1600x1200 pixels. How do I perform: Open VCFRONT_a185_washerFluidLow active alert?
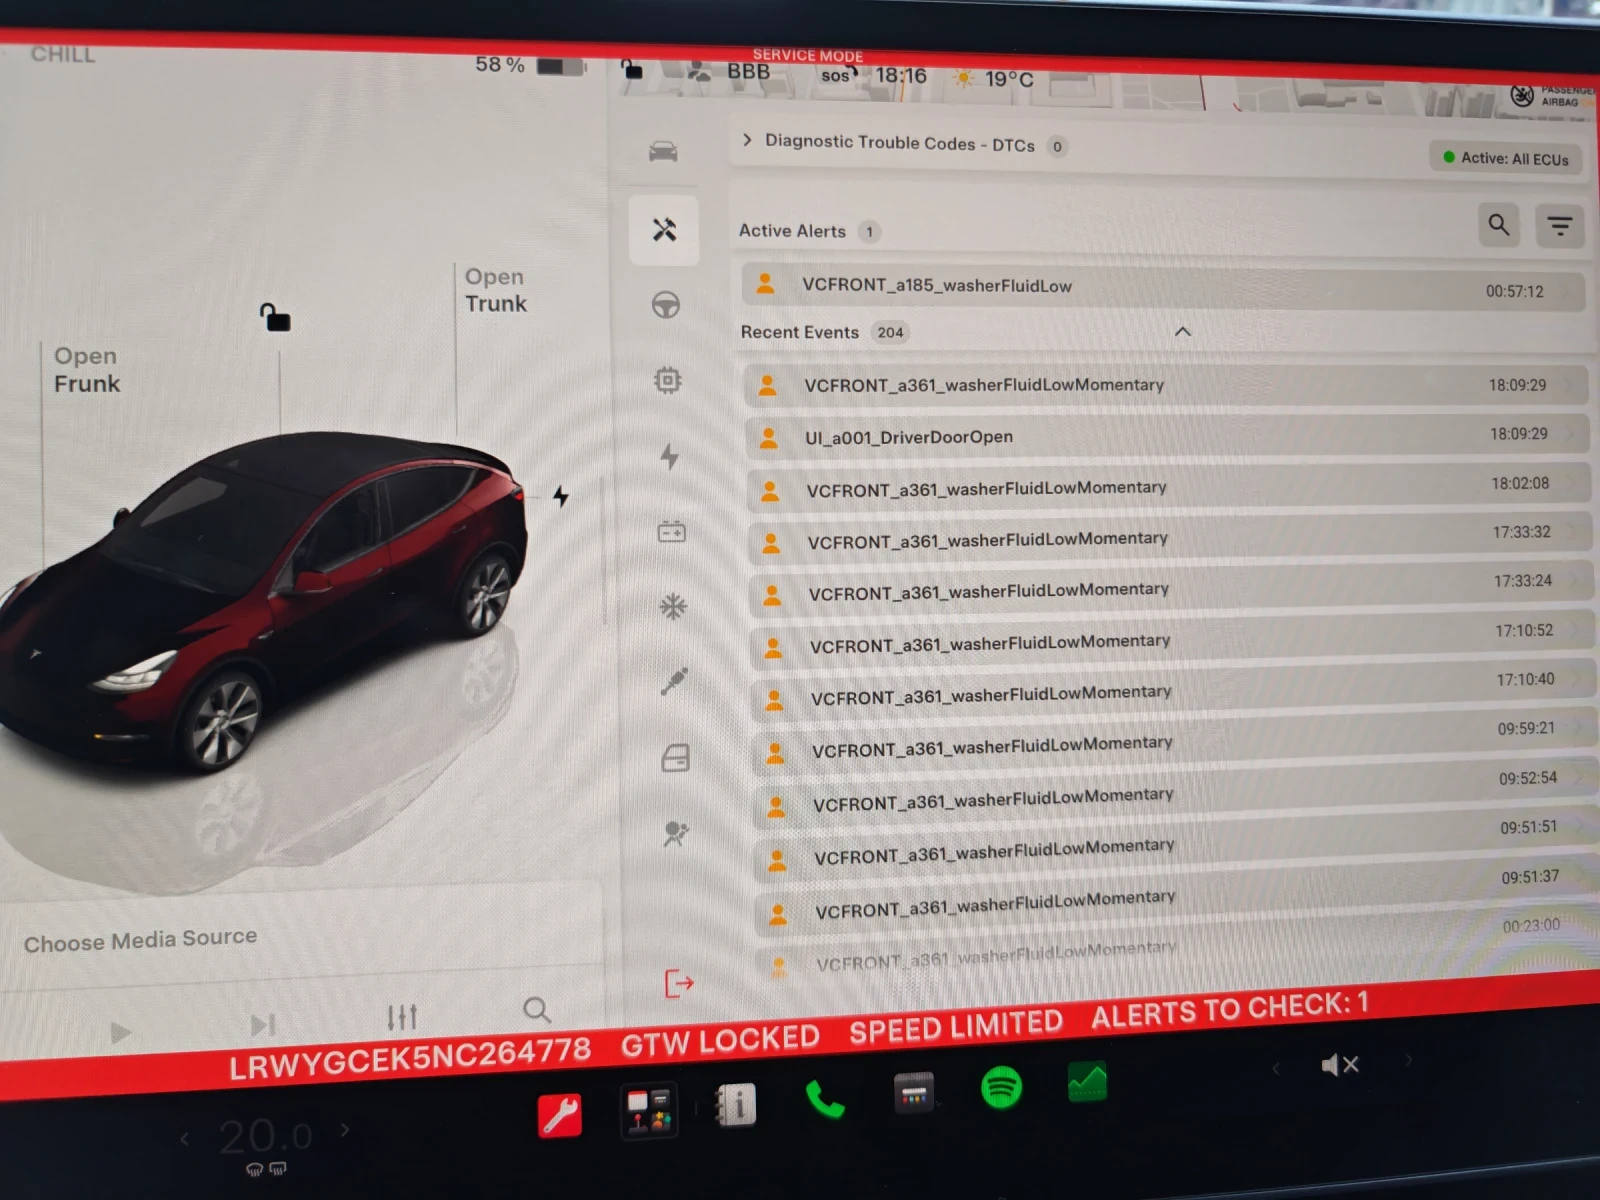point(1164,288)
